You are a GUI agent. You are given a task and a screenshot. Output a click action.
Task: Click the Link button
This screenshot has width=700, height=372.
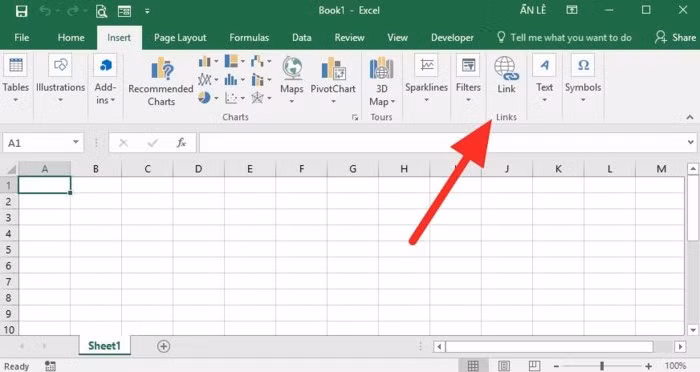(506, 75)
